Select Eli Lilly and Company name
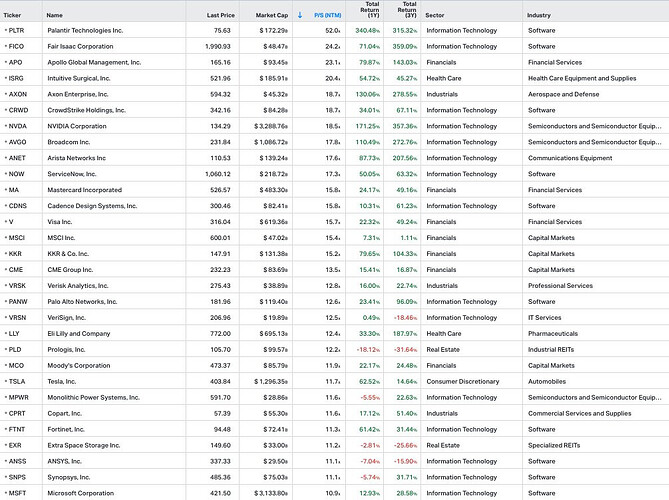 79,334
